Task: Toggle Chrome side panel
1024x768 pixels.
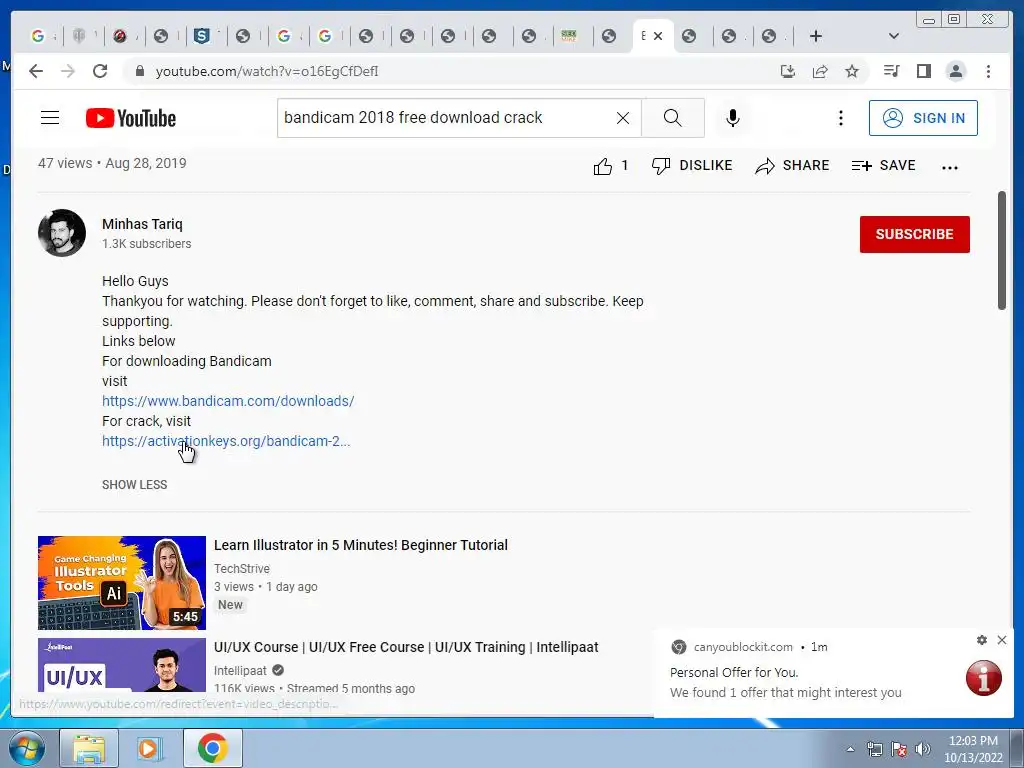Action: pyautogui.click(x=923, y=71)
